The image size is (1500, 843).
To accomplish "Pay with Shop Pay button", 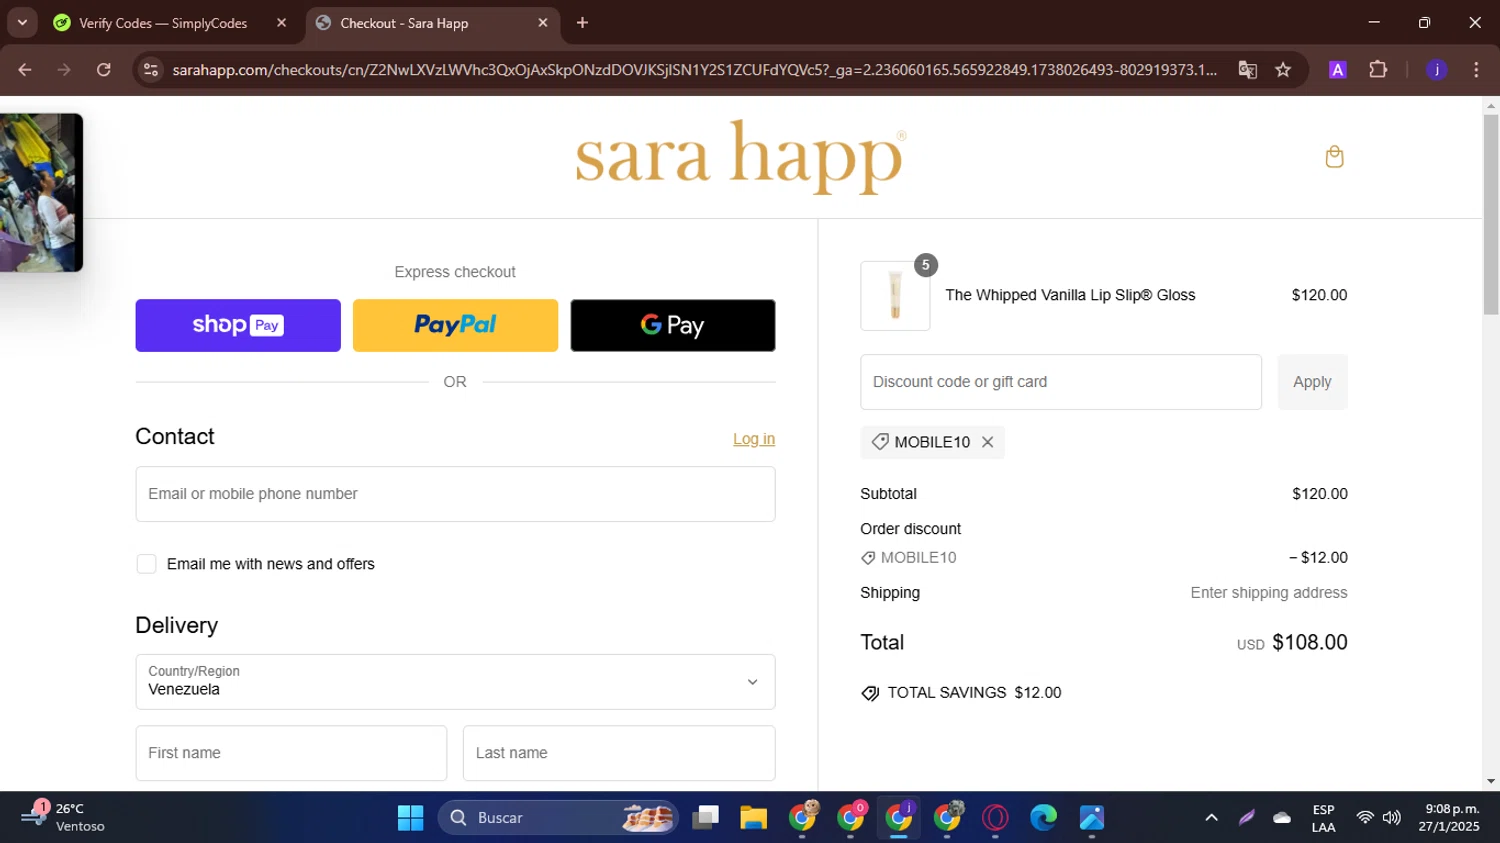I will click(x=238, y=325).
